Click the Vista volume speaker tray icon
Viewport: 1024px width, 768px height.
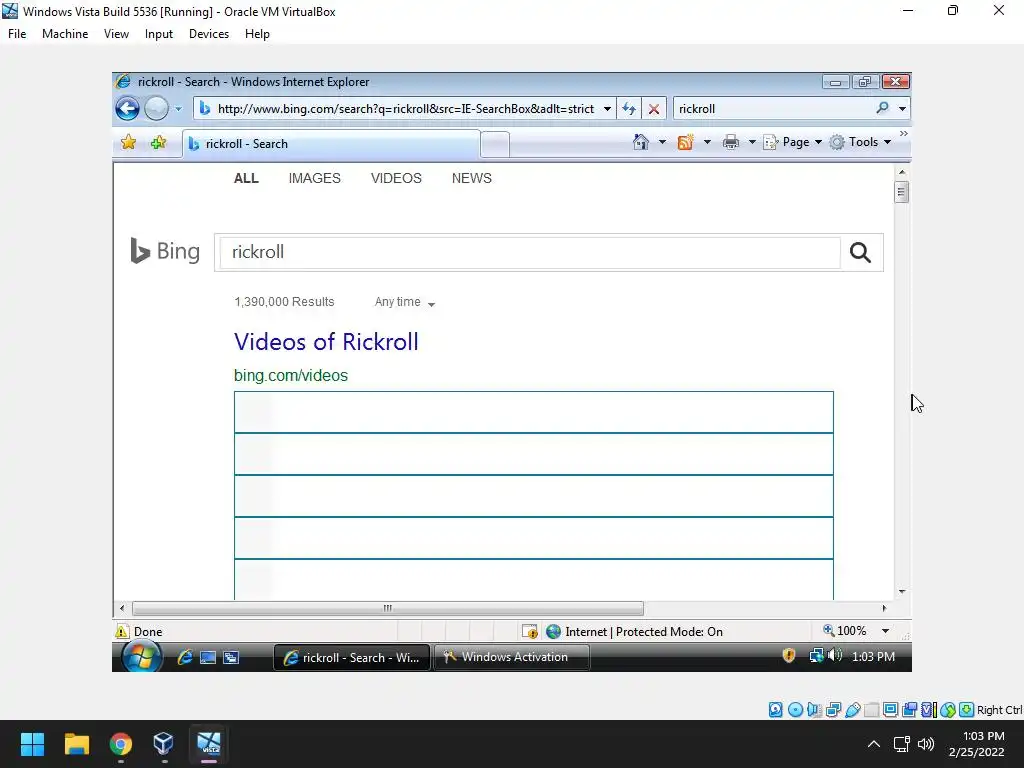pyautogui.click(x=835, y=655)
